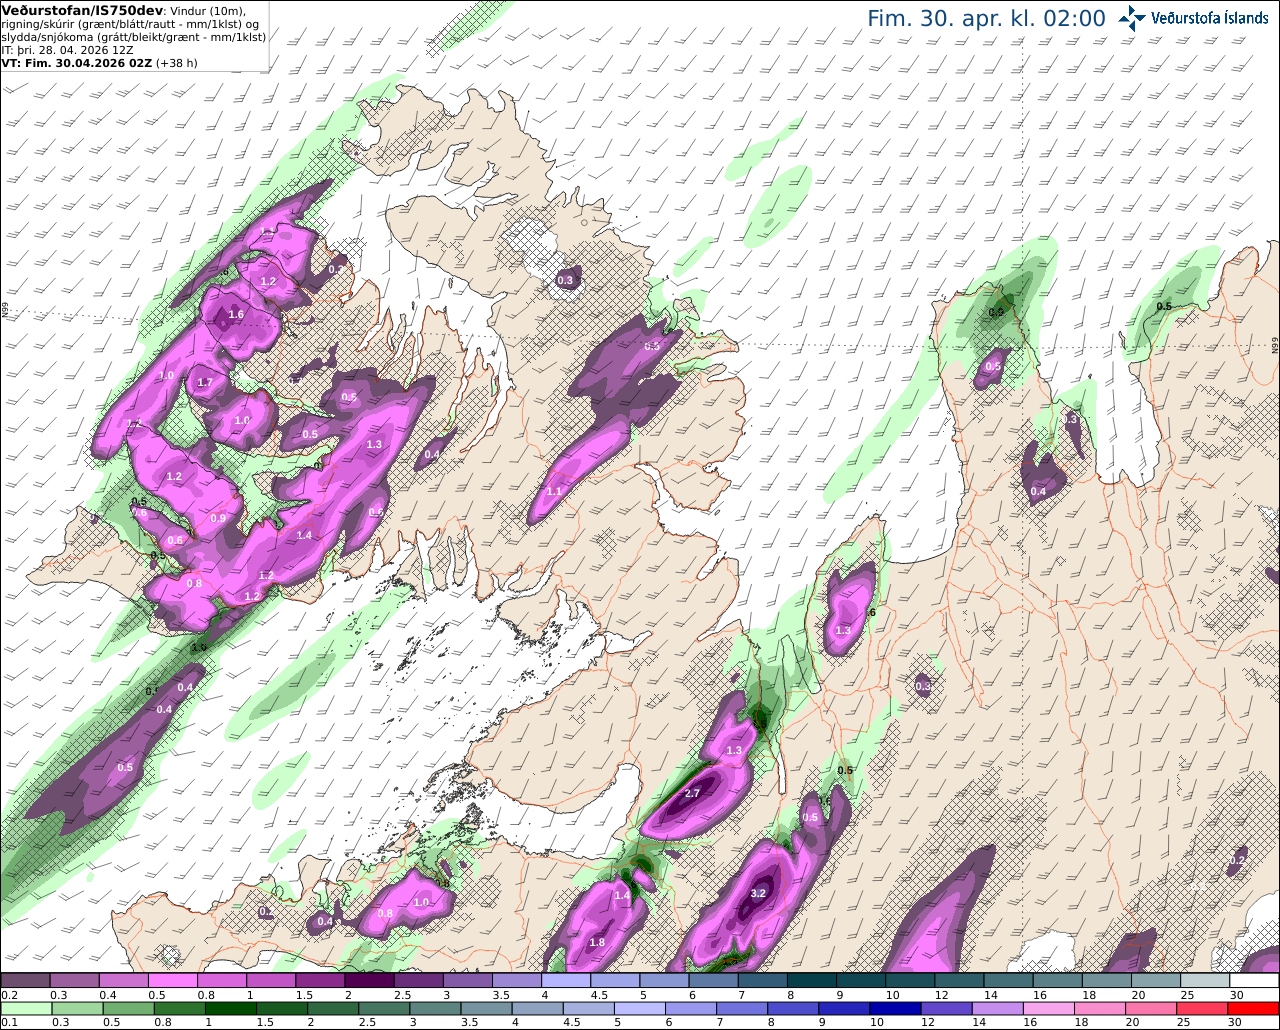Click the N99 marker on the left map edge
This screenshot has height=1030, width=1280.
coord(4,312)
